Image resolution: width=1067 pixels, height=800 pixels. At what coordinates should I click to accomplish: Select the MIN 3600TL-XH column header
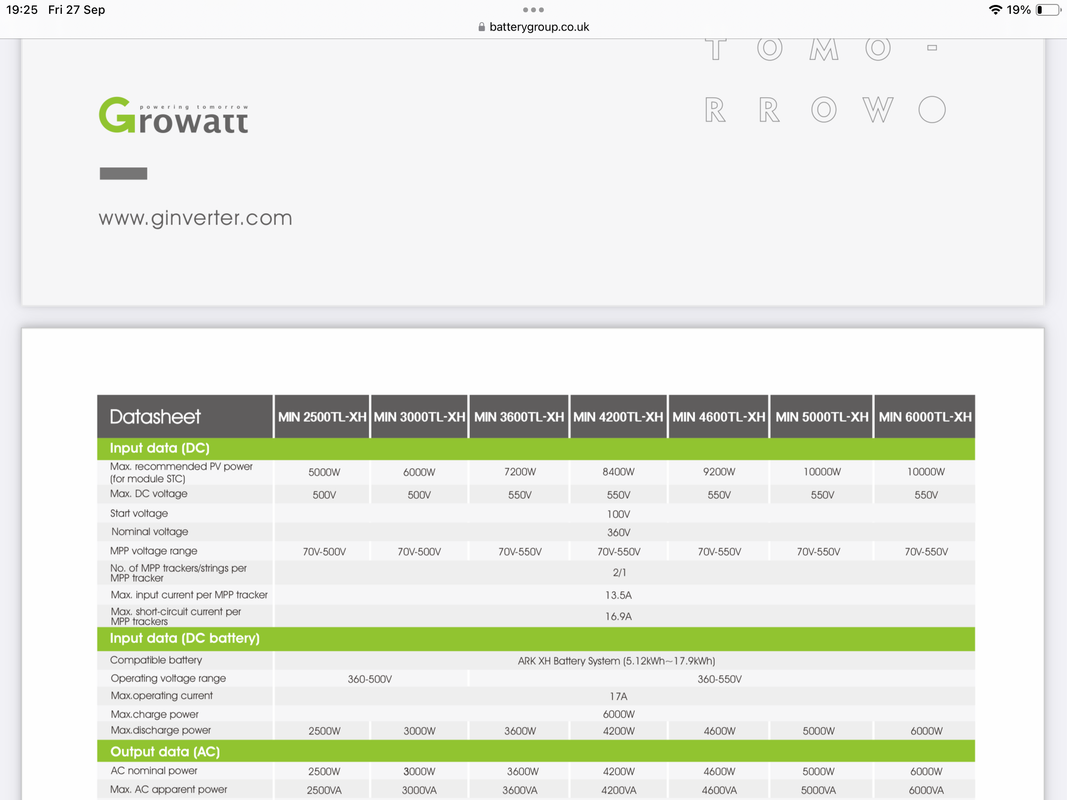pyautogui.click(x=519, y=417)
